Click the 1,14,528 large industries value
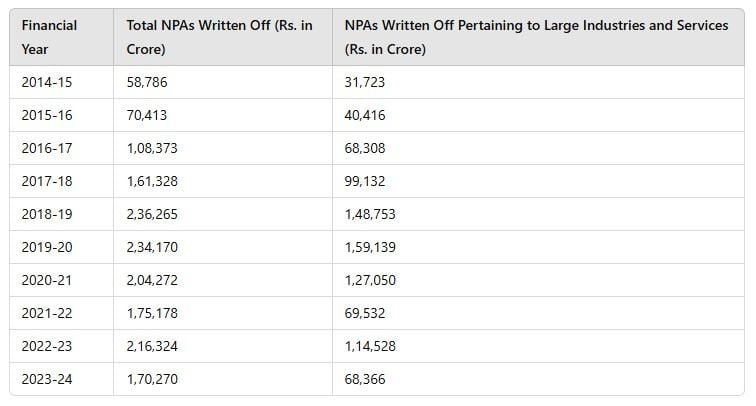 pyautogui.click(x=370, y=346)
